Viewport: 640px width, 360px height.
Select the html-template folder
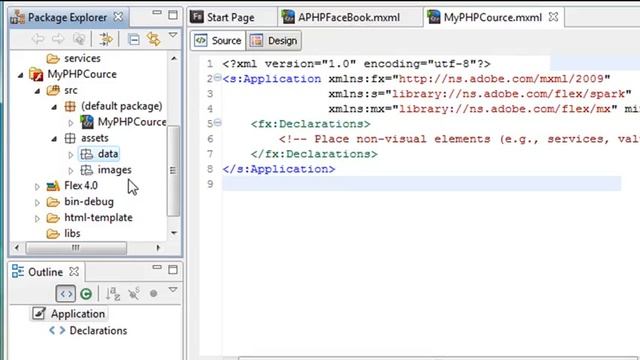[98, 218]
